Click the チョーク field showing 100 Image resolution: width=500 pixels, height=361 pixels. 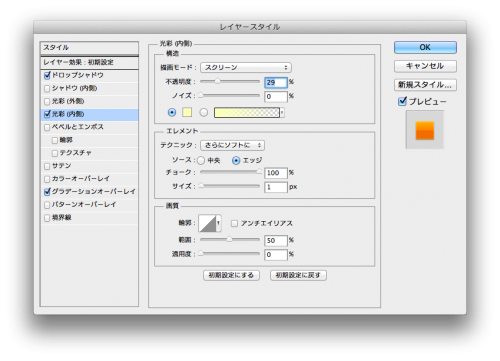(276, 173)
